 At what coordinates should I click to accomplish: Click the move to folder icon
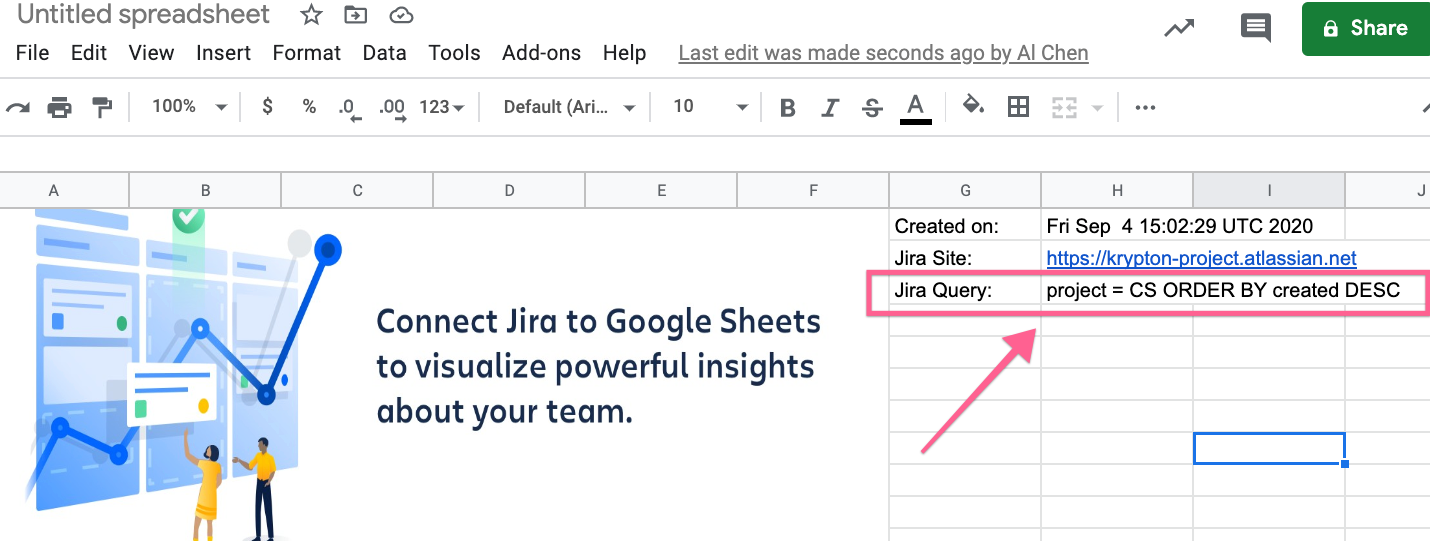click(x=355, y=15)
